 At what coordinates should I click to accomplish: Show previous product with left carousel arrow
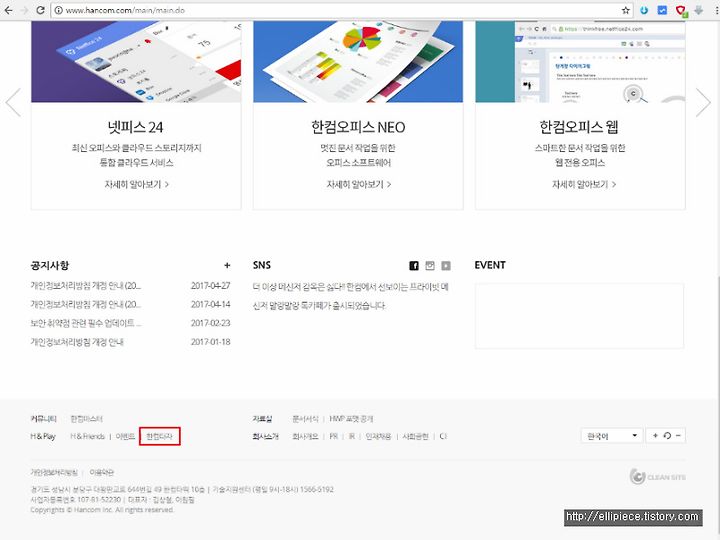coord(13,102)
